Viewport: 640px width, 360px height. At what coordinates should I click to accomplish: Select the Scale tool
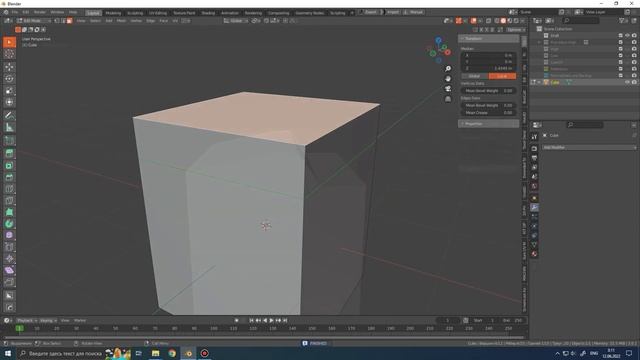[9, 91]
